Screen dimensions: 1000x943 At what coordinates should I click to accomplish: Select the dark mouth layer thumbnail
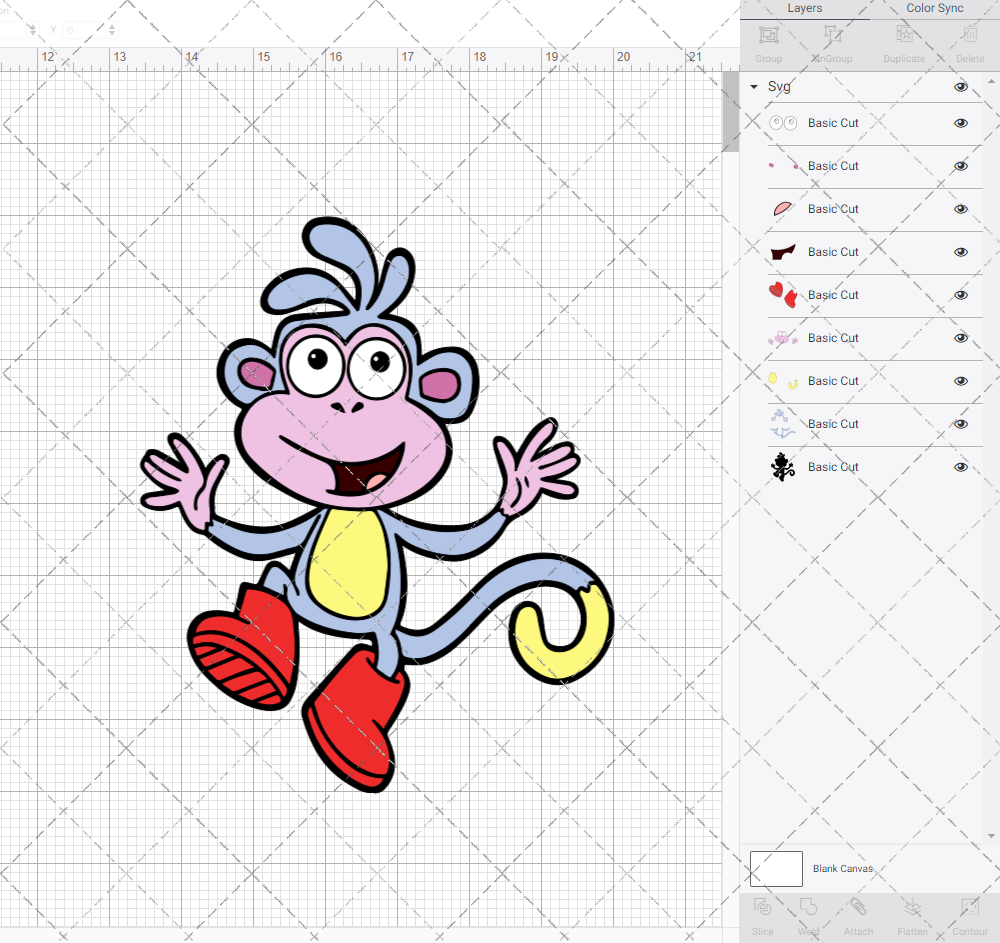pyautogui.click(x=783, y=252)
